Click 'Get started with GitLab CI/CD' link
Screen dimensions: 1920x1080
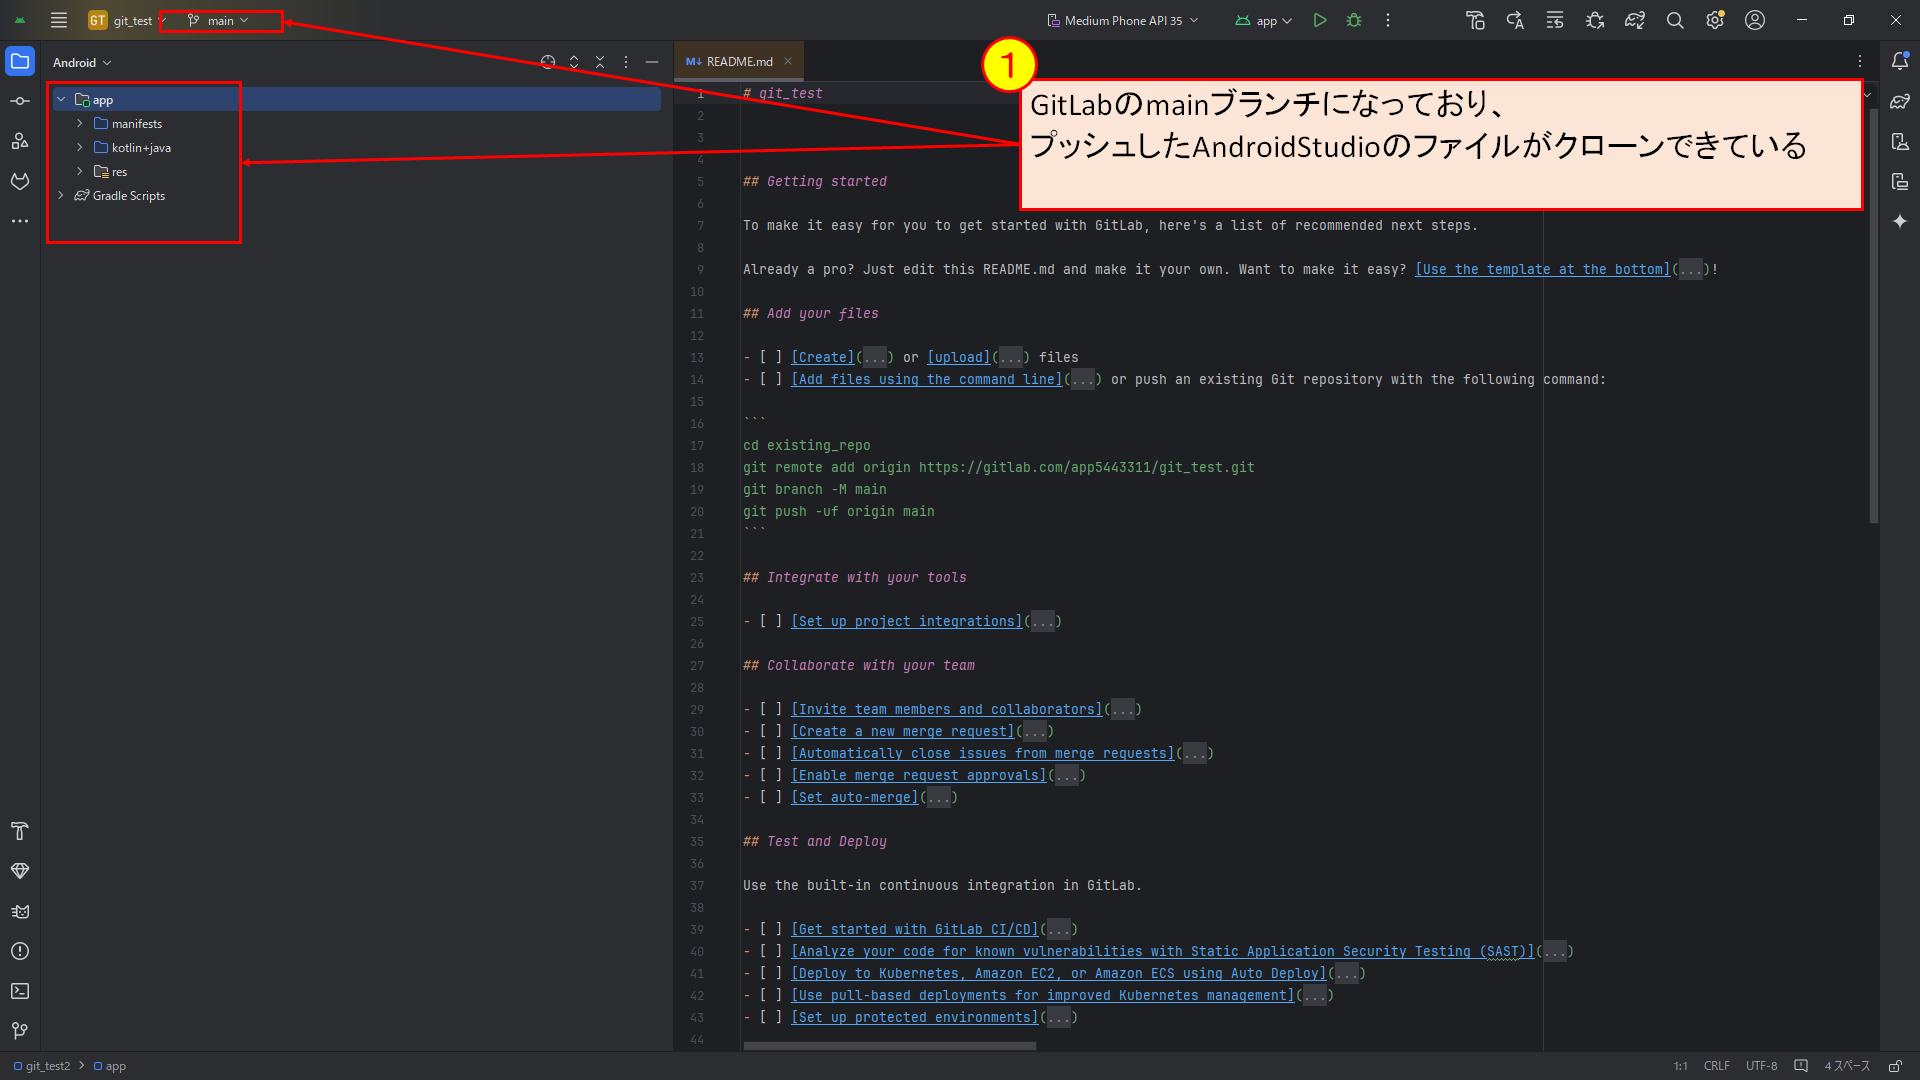click(915, 929)
